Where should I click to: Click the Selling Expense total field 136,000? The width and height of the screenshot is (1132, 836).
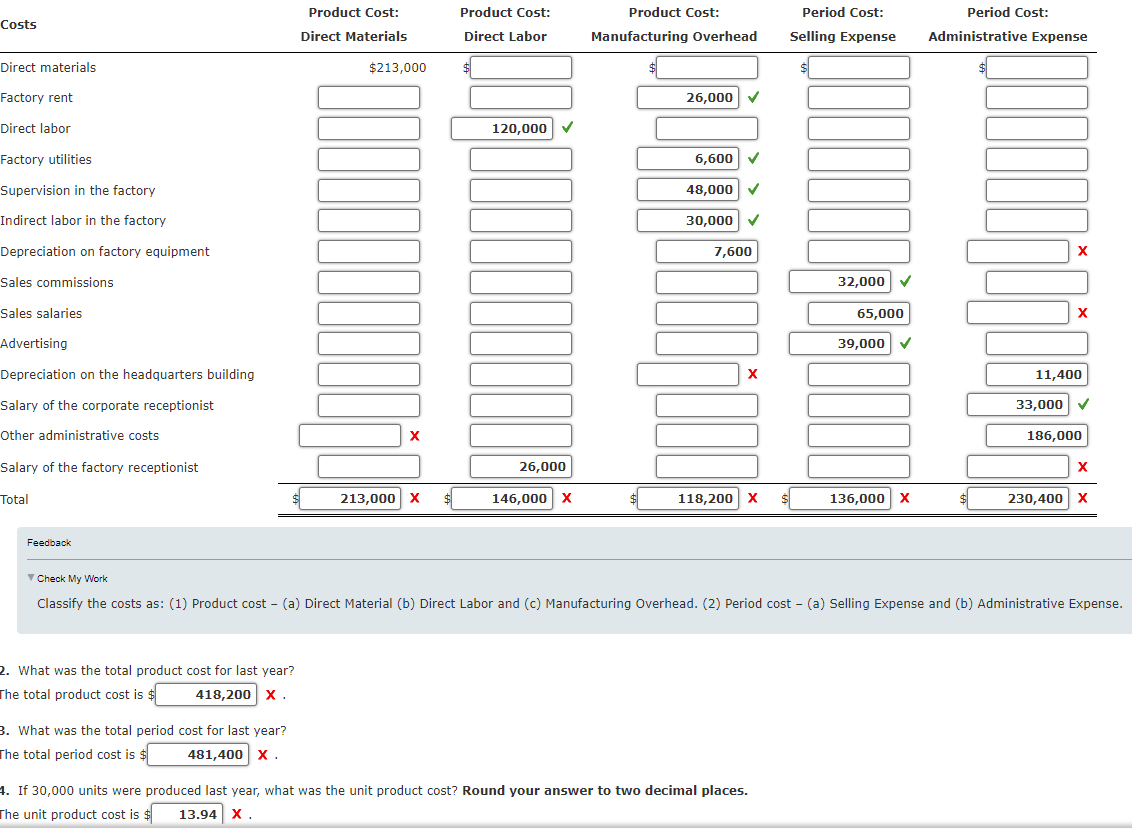coord(840,498)
